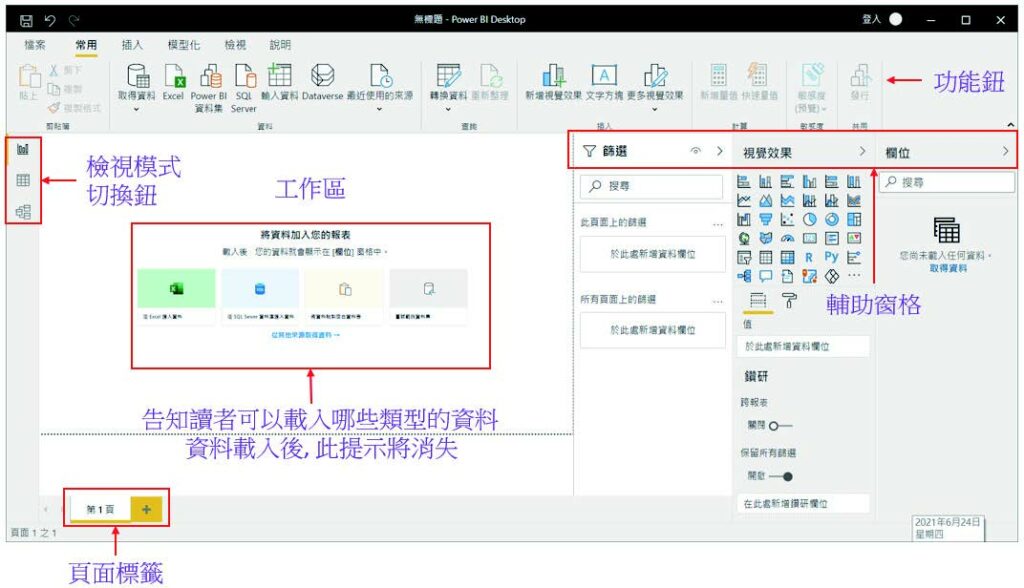Toggle 保留所有篩選 switch
The width and height of the screenshot is (1024, 588).
click(x=781, y=477)
